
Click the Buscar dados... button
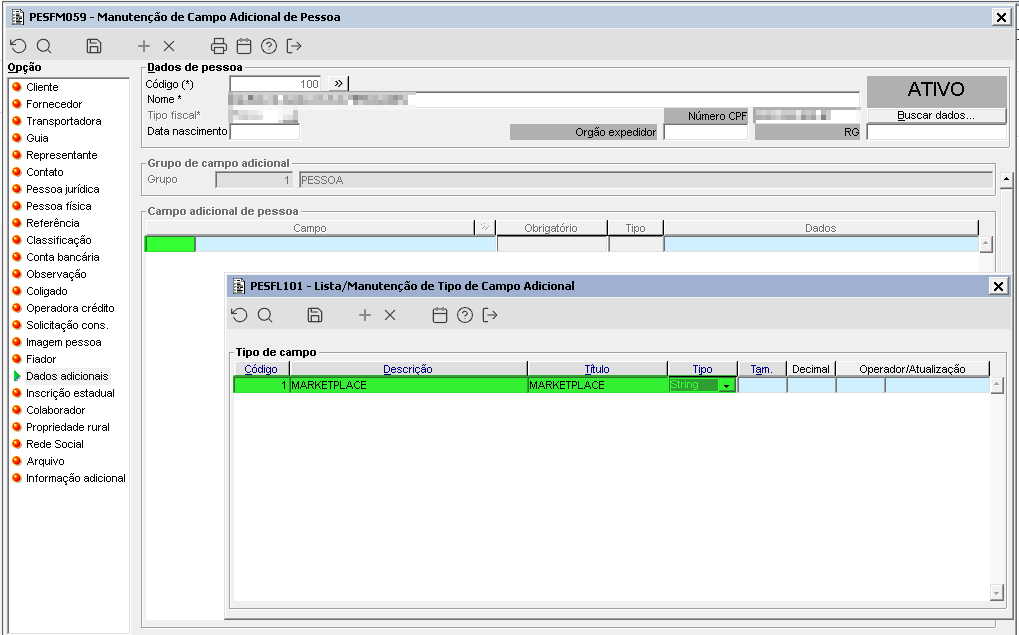point(936,116)
